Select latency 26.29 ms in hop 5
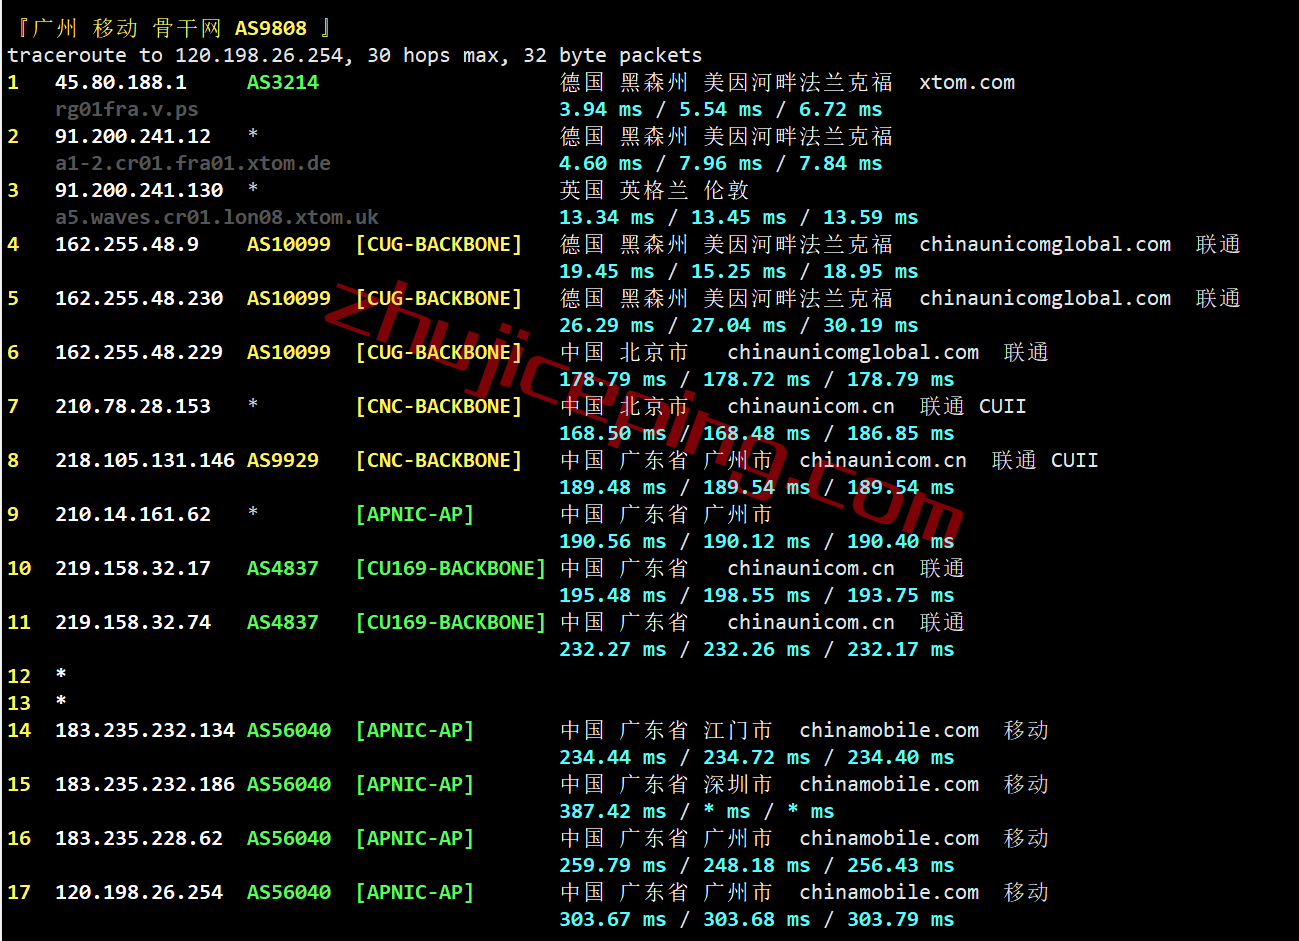The width and height of the screenshot is (1299, 941). [607, 325]
